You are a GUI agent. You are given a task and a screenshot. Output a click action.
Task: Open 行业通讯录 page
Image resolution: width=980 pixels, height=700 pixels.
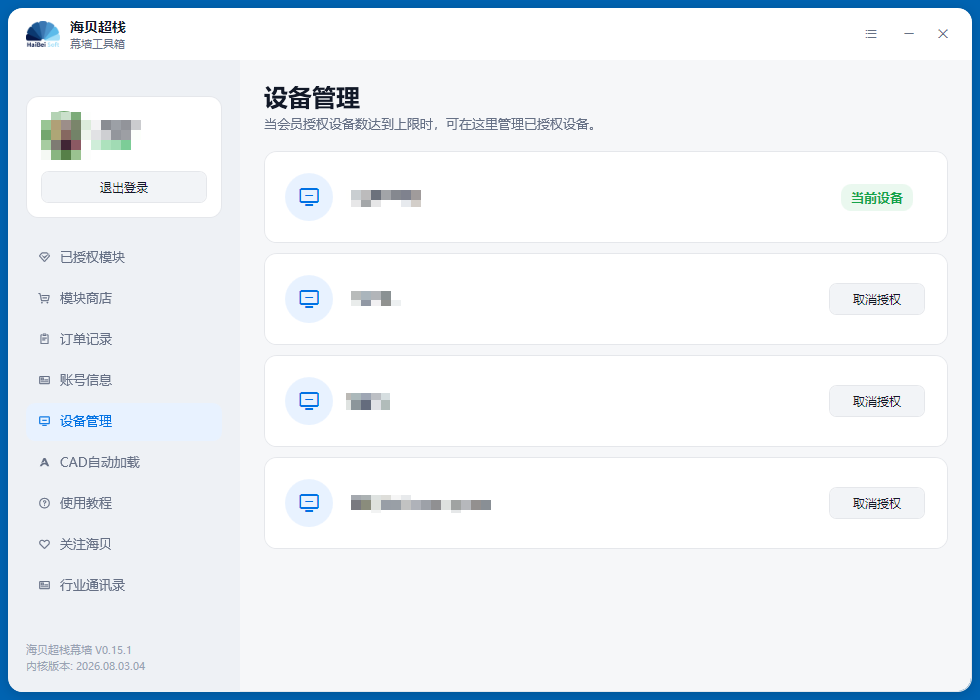click(124, 585)
